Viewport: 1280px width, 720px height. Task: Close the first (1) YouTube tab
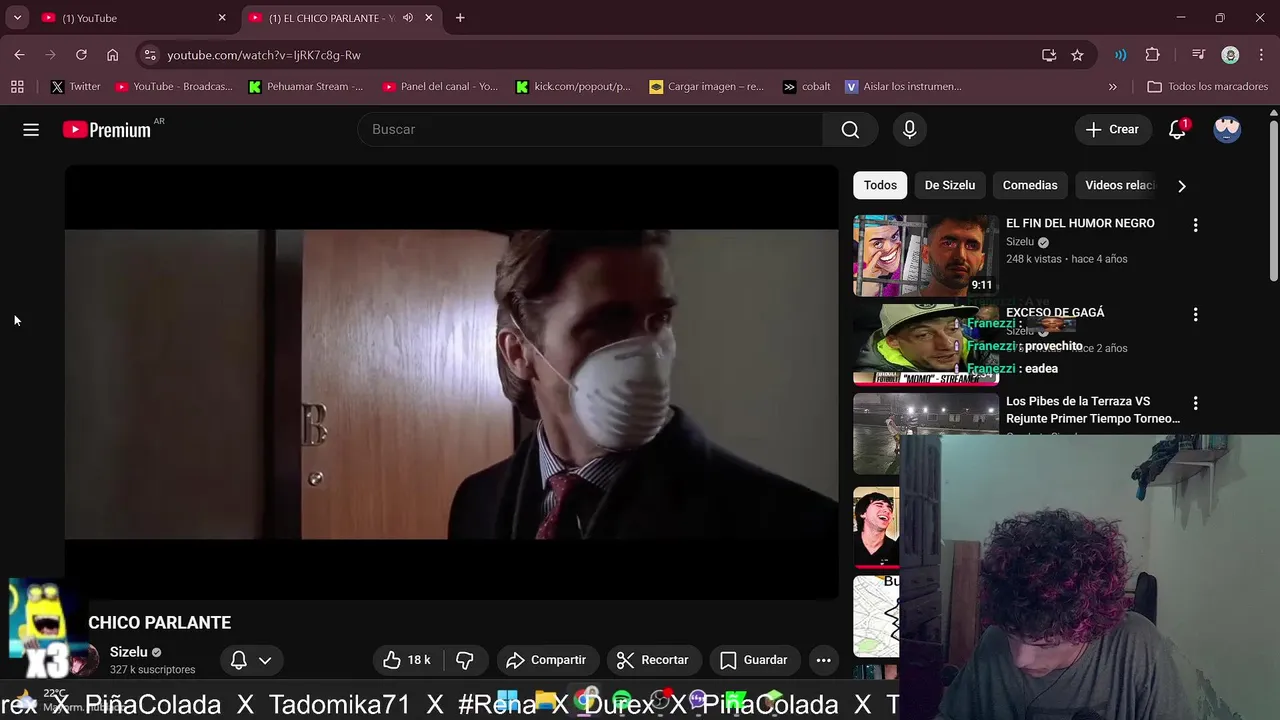coord(222,18)
